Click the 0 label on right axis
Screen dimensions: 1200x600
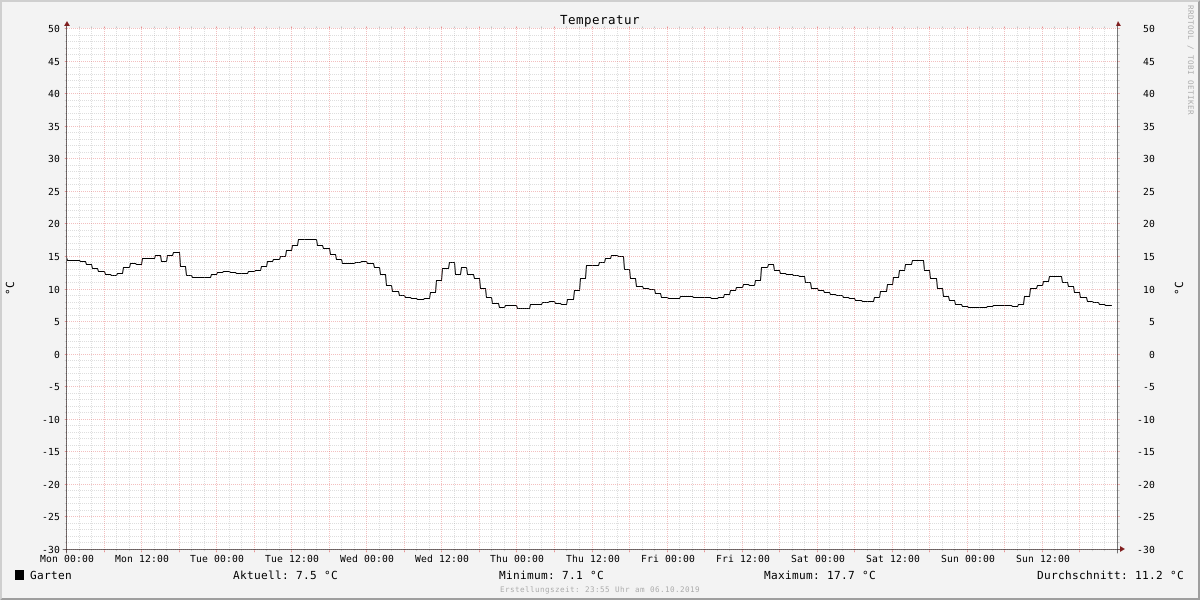click(1152, 355)
